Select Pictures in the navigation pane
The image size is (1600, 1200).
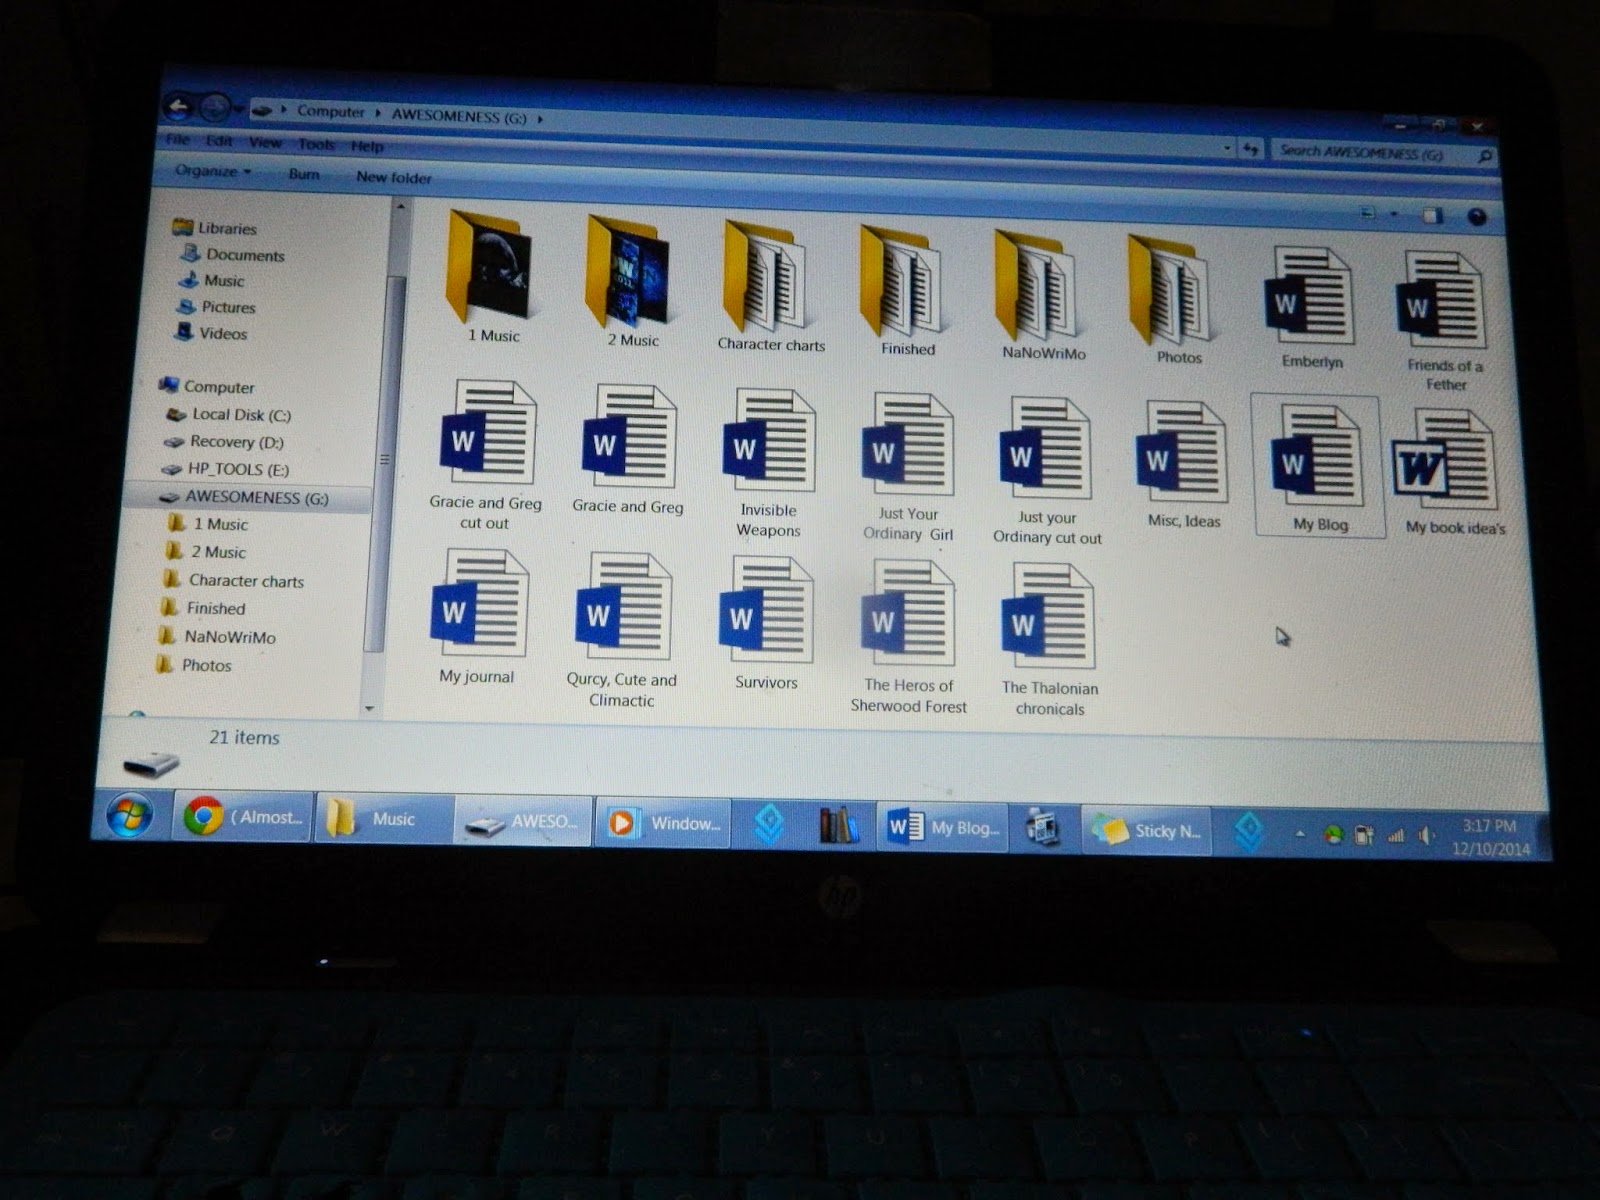(217, 307)
